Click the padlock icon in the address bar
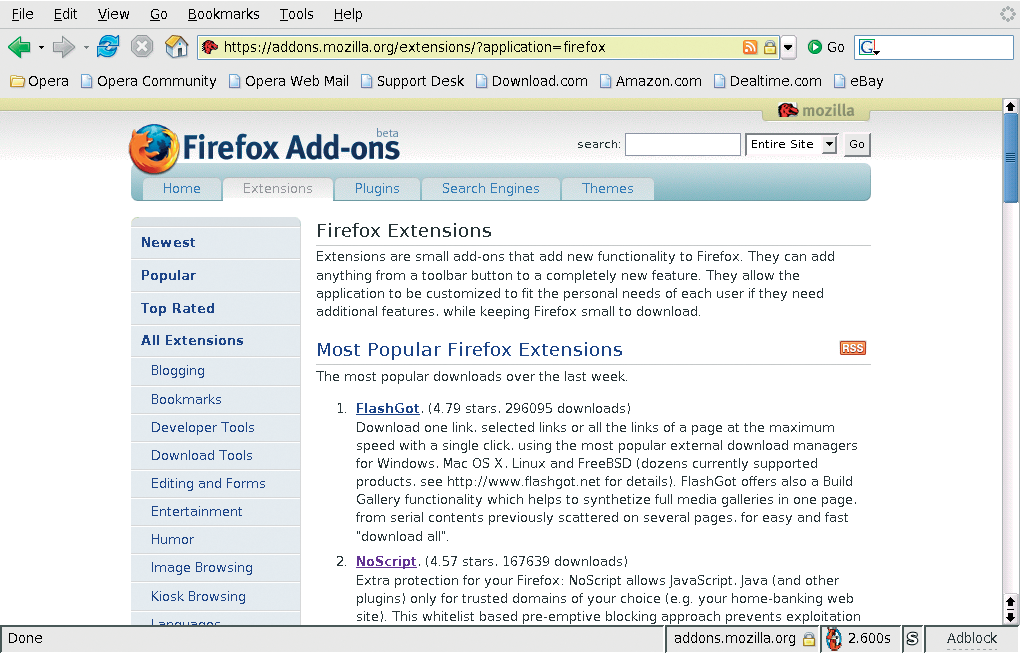Image resolution: width=1020 pixels, height=654 pixels. point(770,47)
